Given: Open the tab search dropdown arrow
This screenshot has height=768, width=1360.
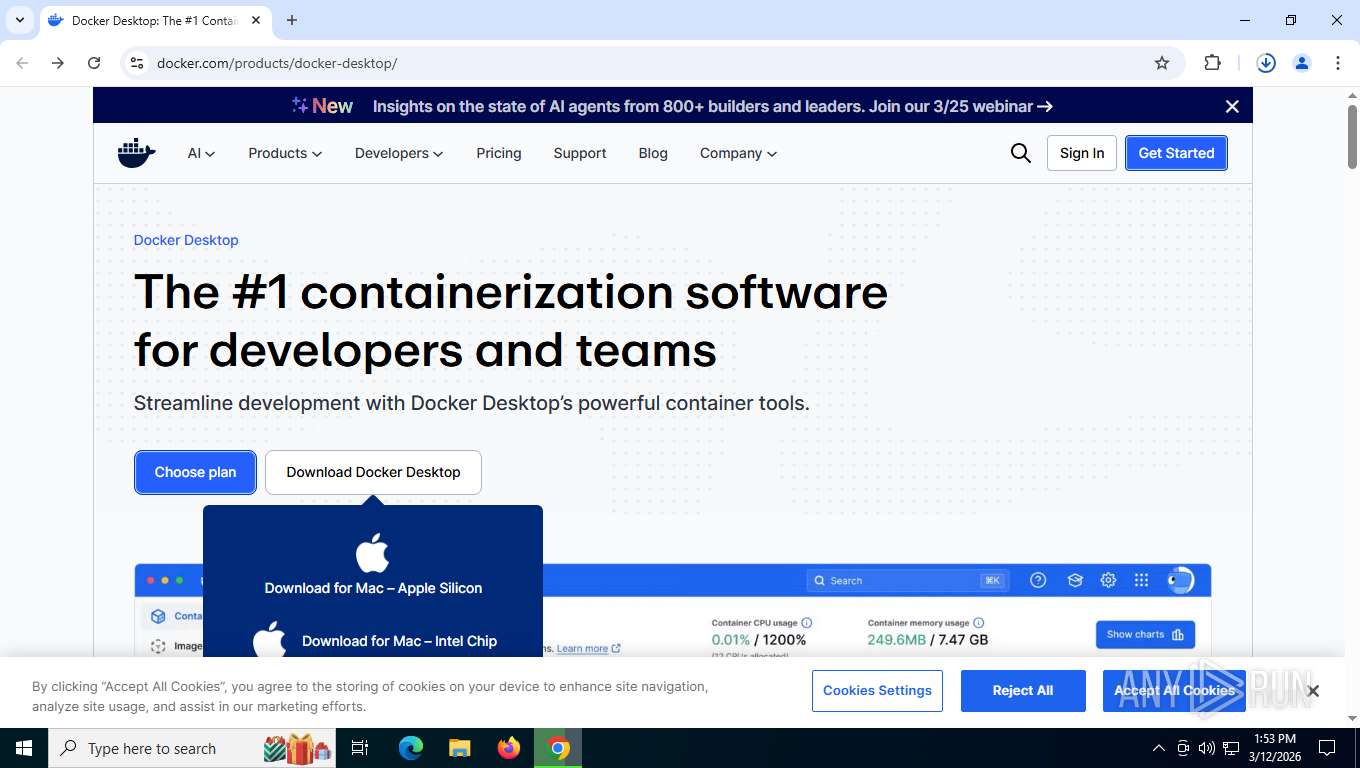Looking at the screenshot, I should (19, 20).
